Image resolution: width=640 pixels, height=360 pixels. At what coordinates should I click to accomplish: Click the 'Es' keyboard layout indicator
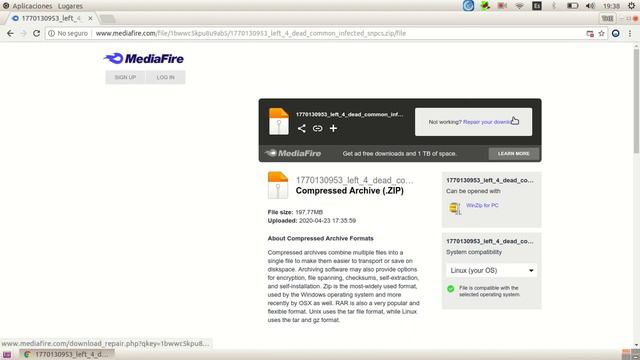537,6
